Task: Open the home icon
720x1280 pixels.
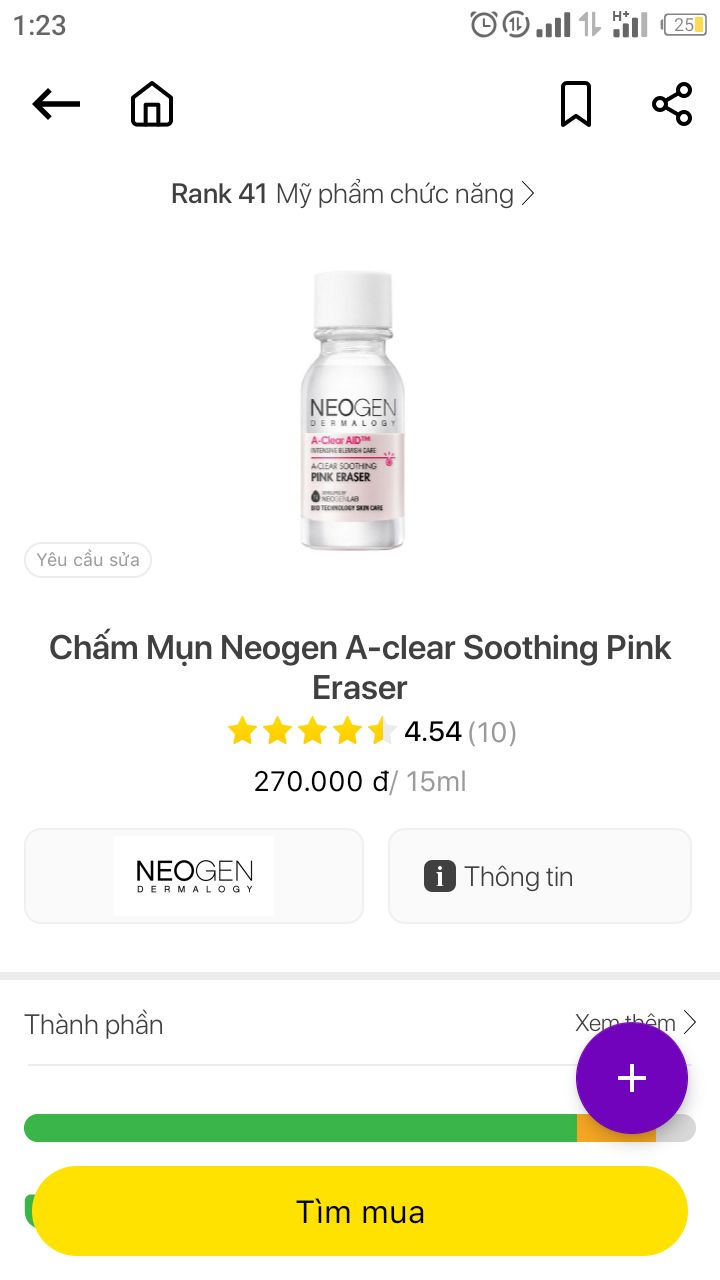Action: (152, 104)
